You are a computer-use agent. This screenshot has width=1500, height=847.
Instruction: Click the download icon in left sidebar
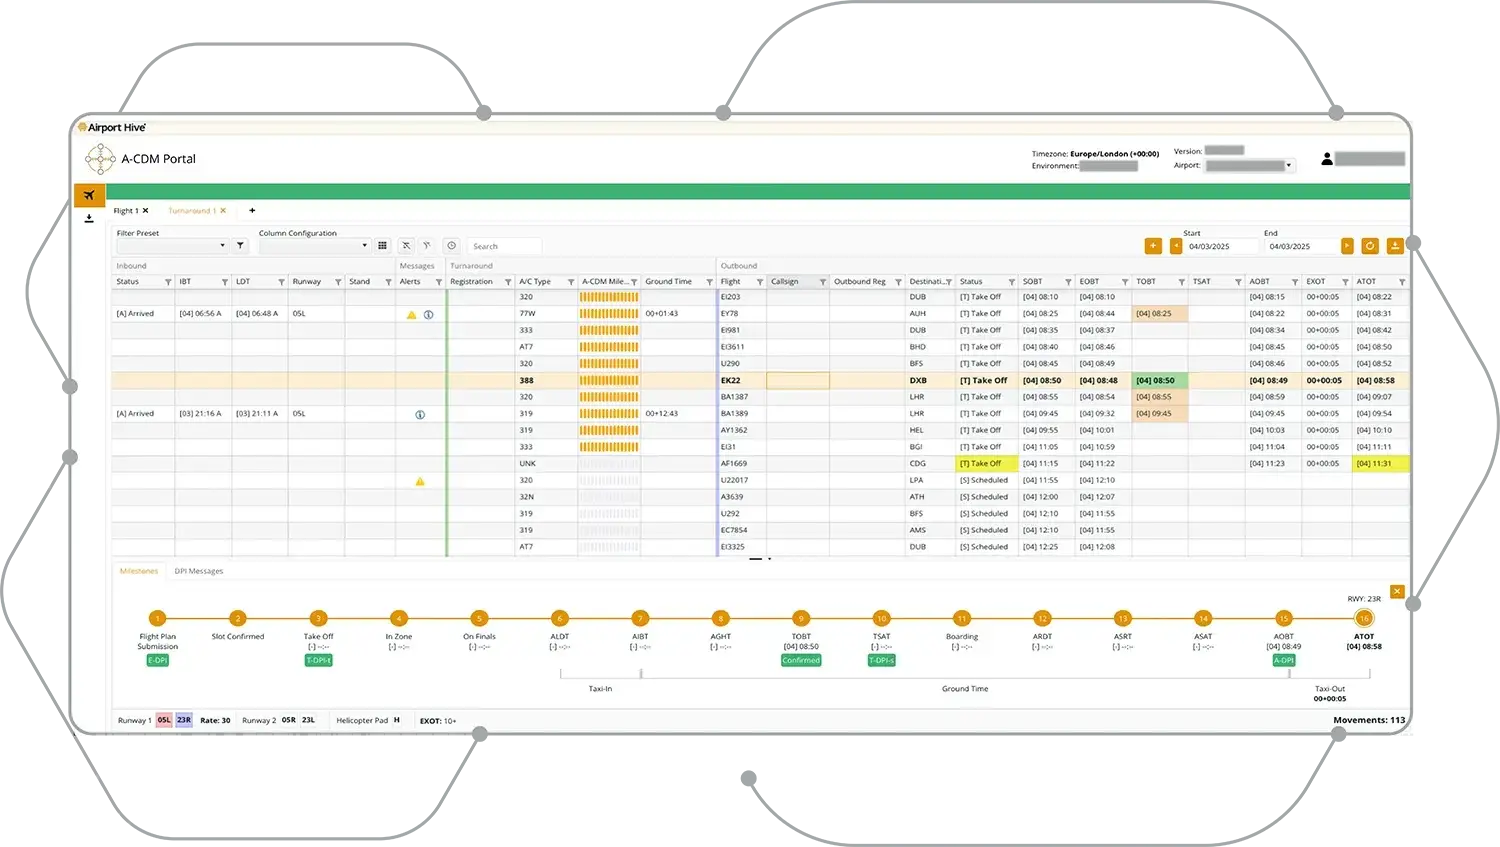pyautogui.click(x=89, y=219)
